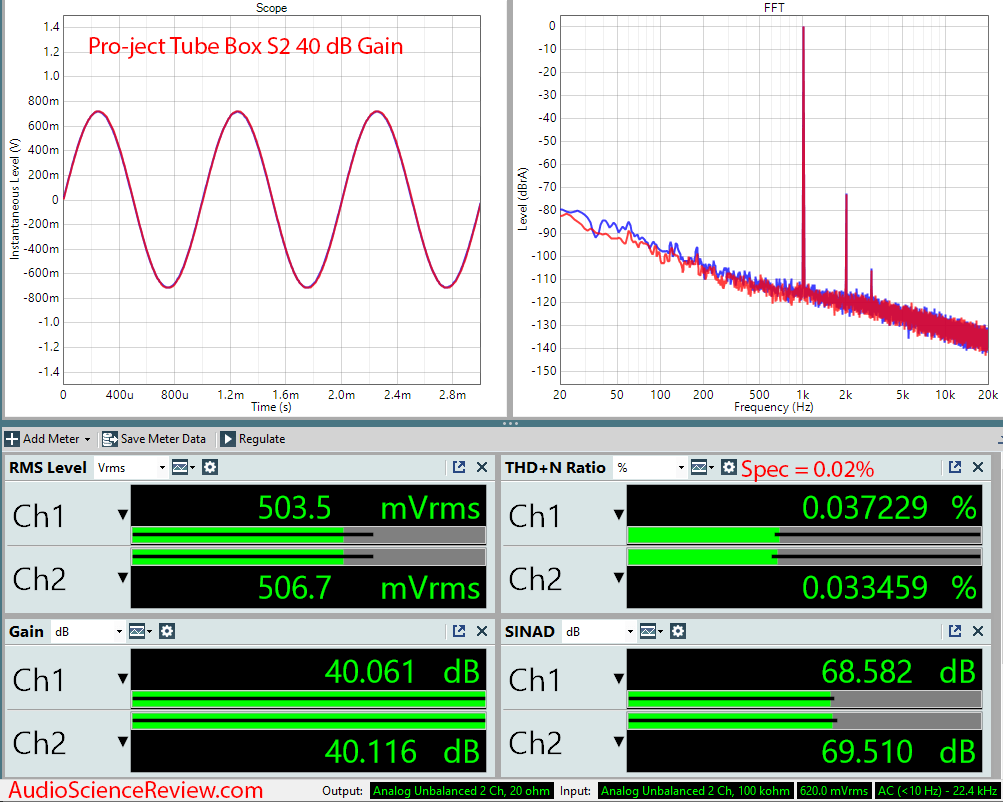Expand Ch2 arrow in Gain meter

[122, 742]
